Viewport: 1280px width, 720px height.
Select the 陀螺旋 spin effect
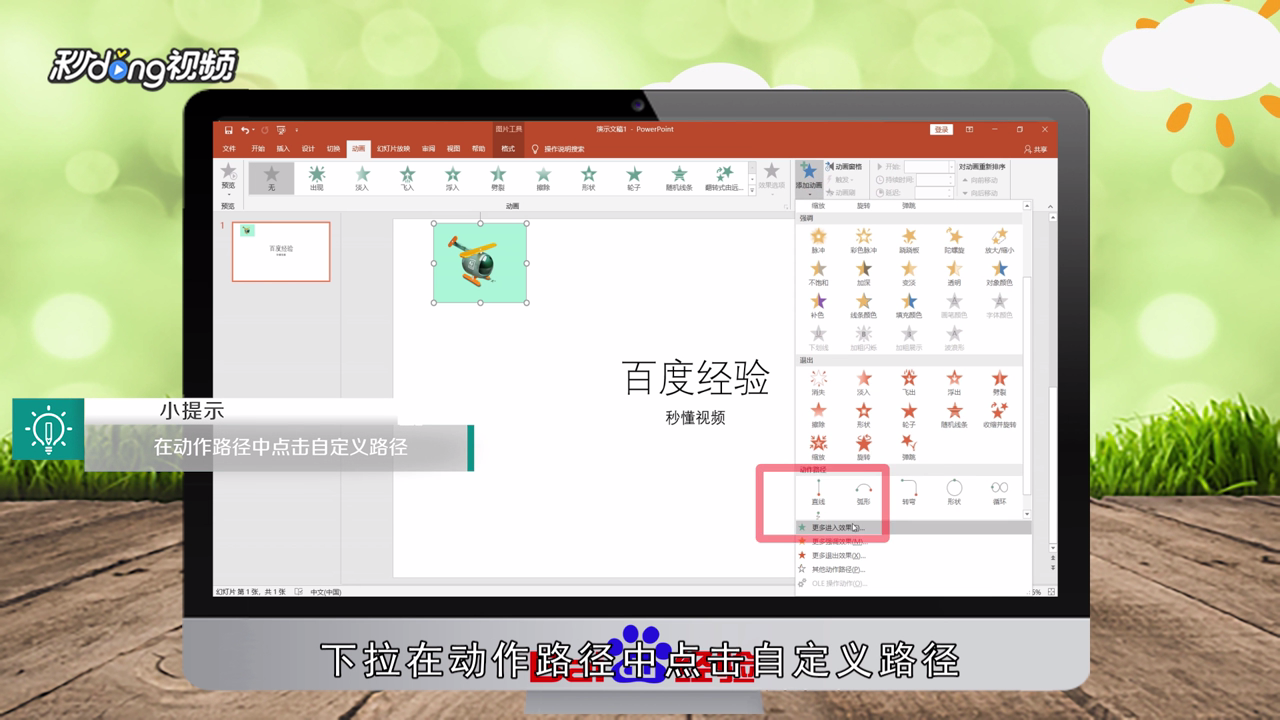click(x=954, y=241)
